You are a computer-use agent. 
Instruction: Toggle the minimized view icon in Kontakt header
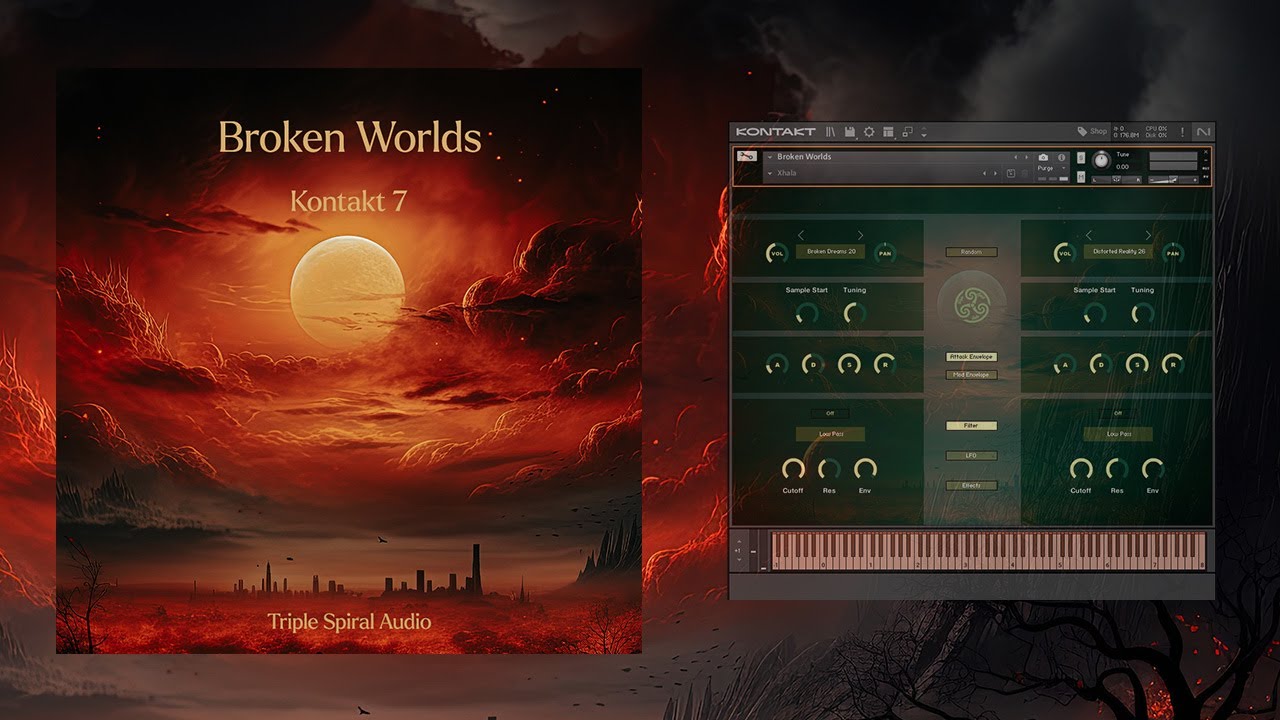coord(908,132)
